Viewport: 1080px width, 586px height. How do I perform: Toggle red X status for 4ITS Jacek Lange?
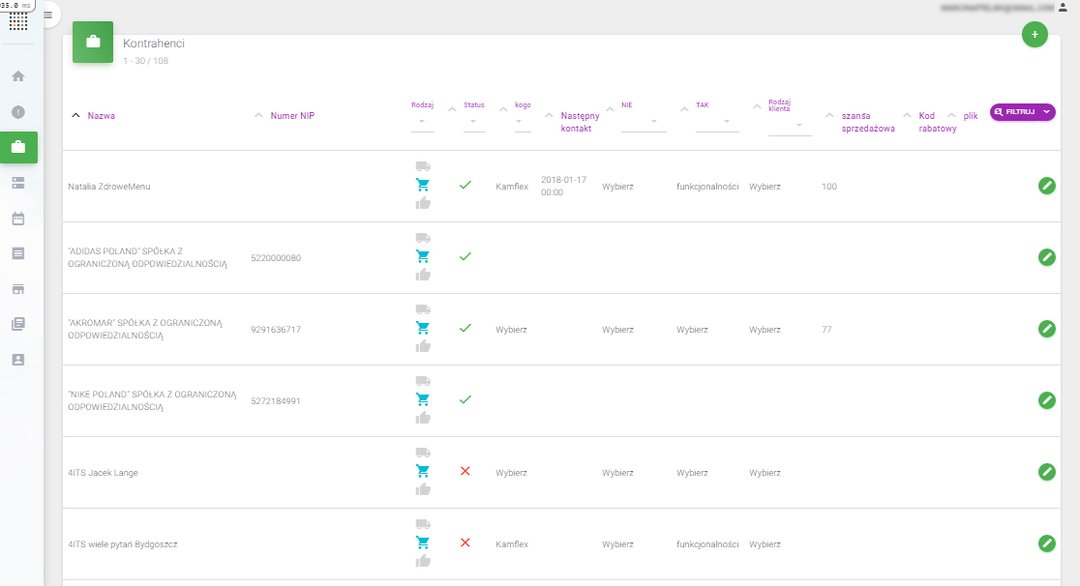(x=465, y=471)
